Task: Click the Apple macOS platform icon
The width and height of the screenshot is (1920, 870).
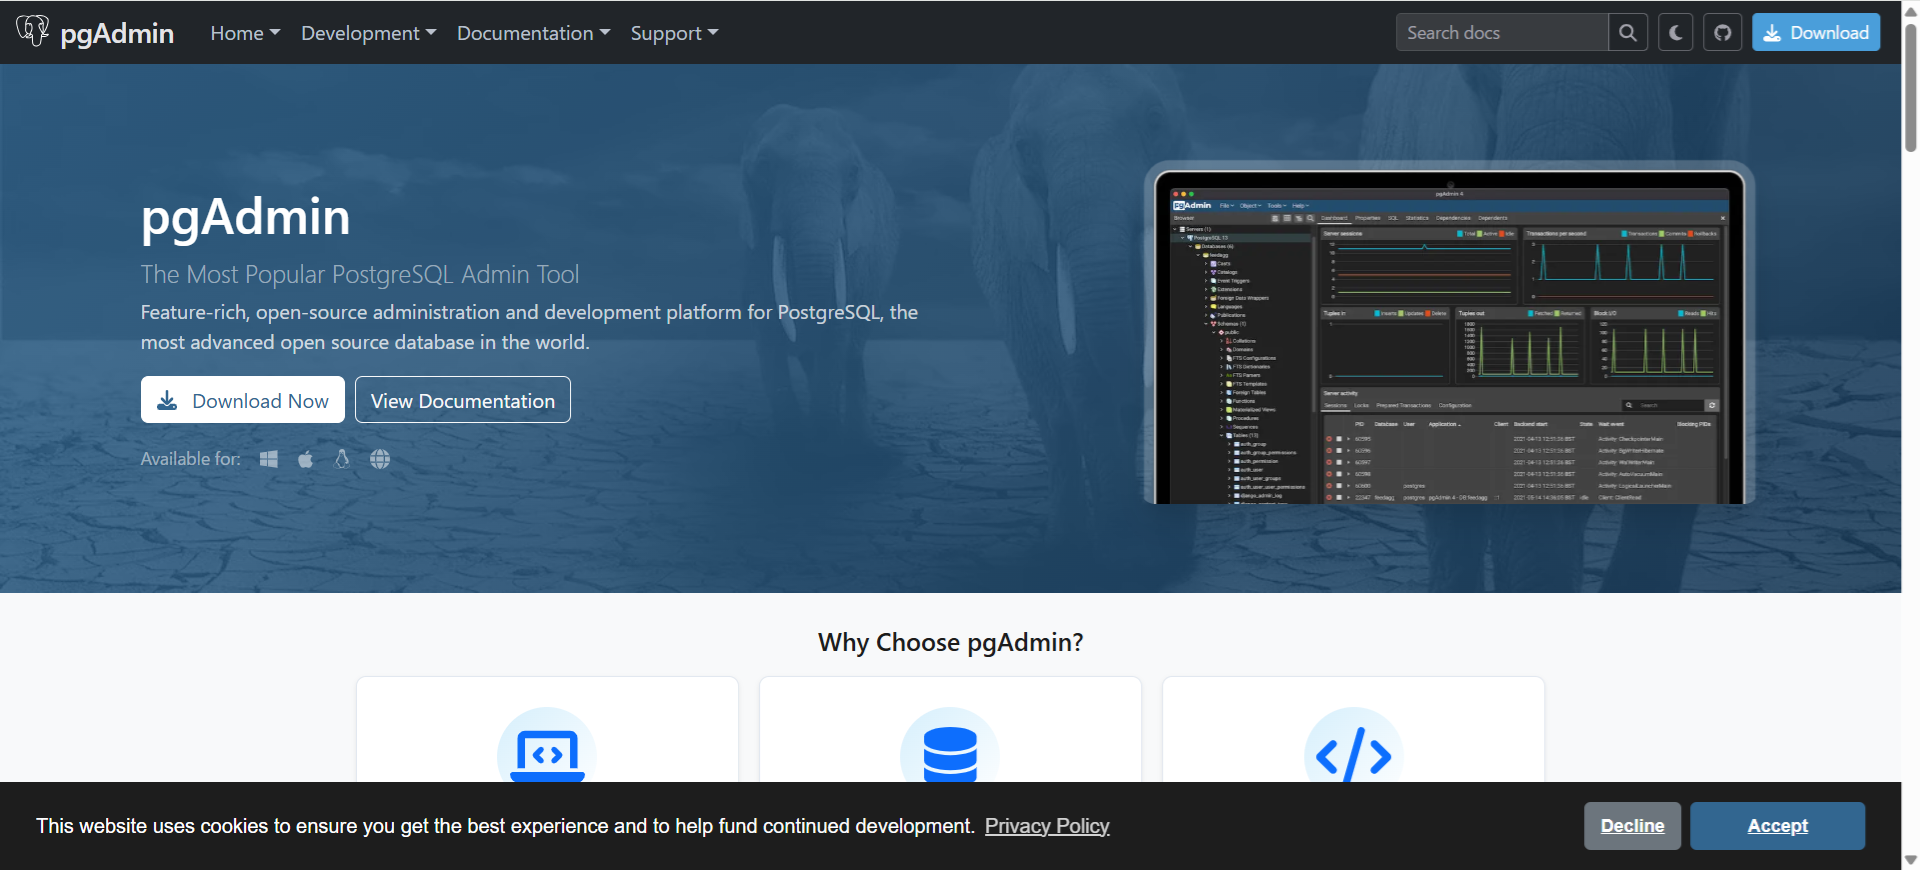Action: 306,459
